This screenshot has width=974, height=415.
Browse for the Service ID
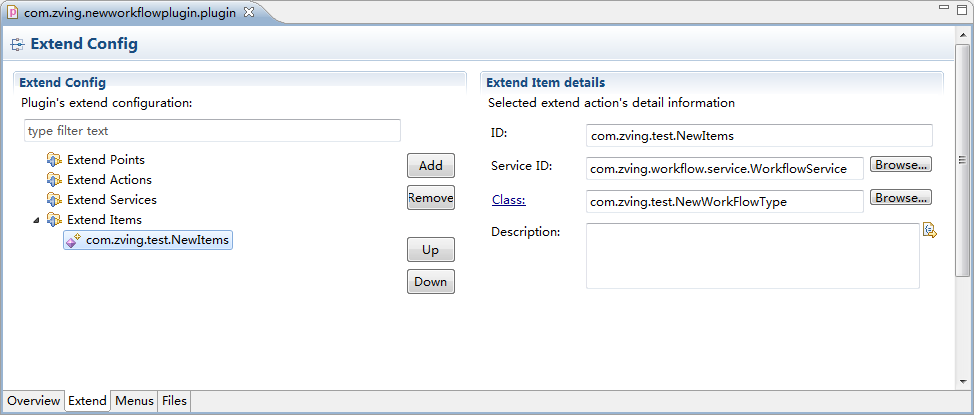900,165
